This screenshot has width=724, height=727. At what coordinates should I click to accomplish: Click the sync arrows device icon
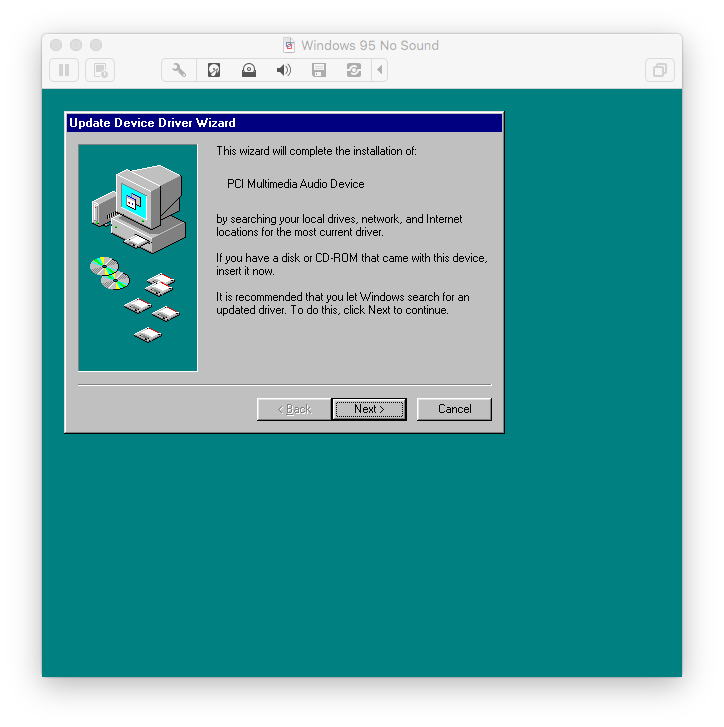coord(354,70)
